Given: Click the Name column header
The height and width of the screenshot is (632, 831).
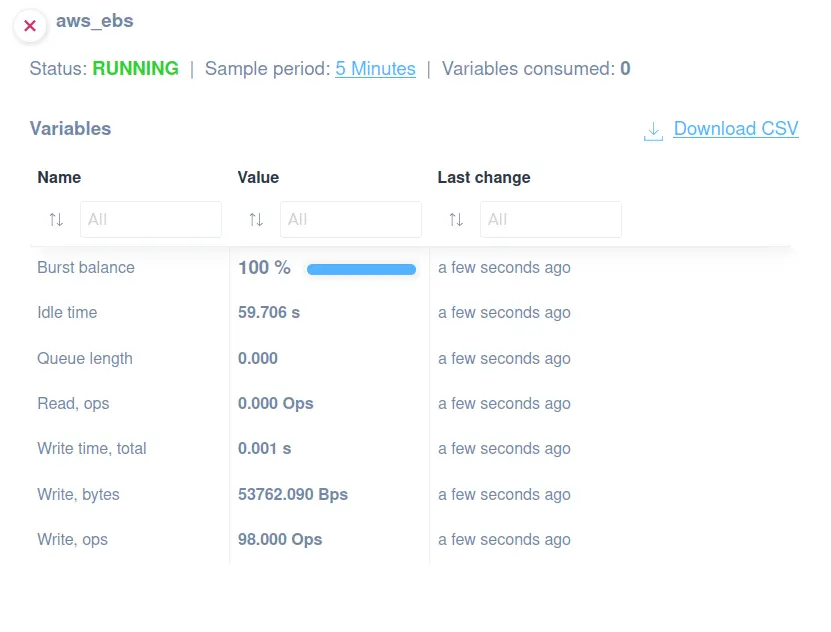Looking at the screenshot, I should pyautogui.click(x=59, y=177).
